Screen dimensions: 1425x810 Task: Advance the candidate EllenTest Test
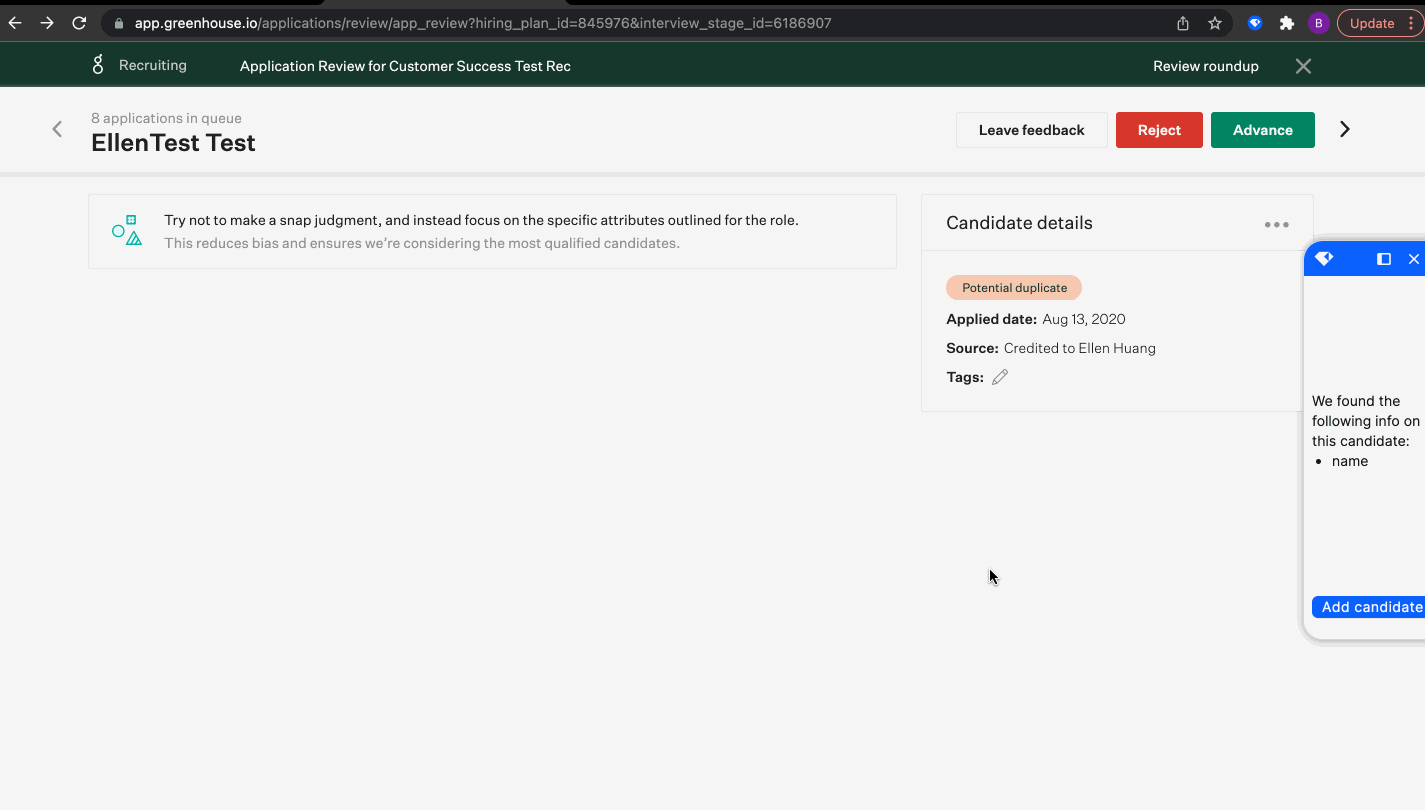tap(1262, 129)
